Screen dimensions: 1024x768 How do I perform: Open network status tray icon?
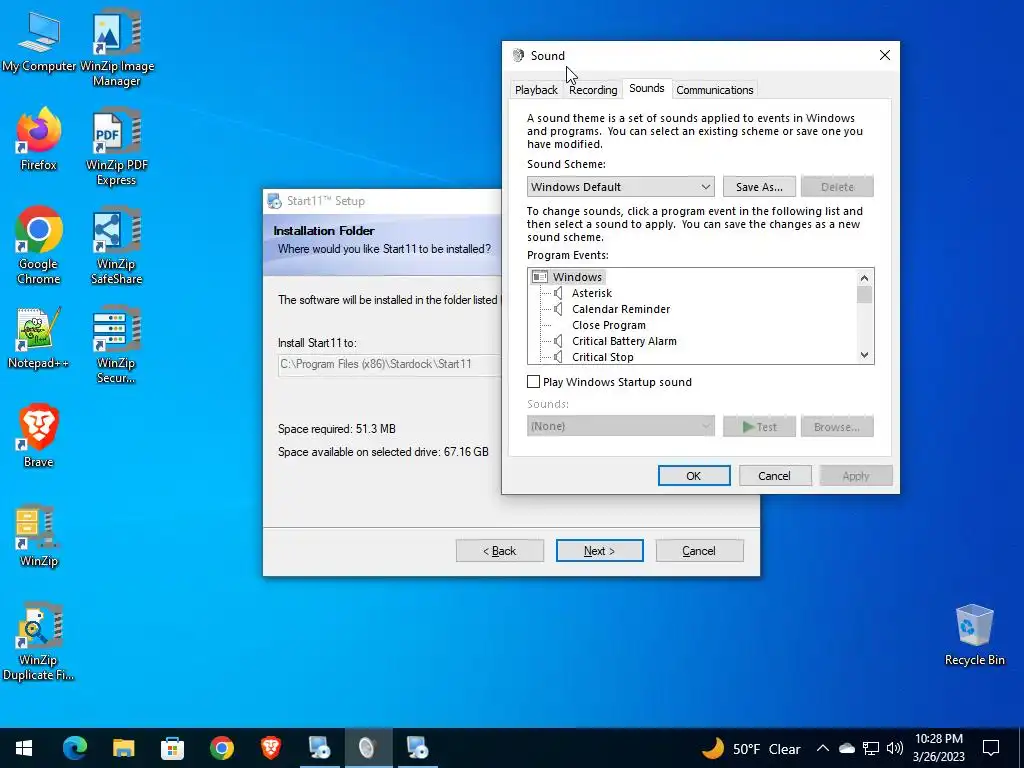coord(871,748)
